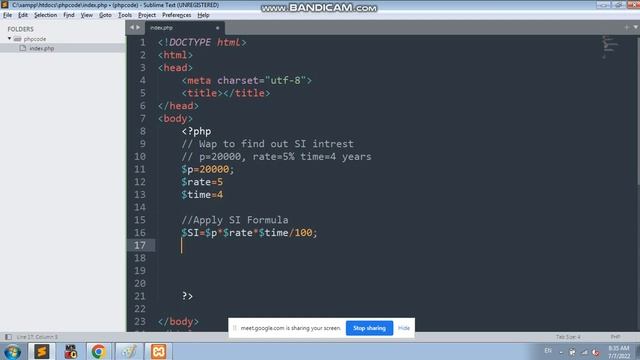Image resolution: width=640 pixels, height=360 pixels.
Task: Toggle the sidebar icon in status bar
Action: click(8, 337)
